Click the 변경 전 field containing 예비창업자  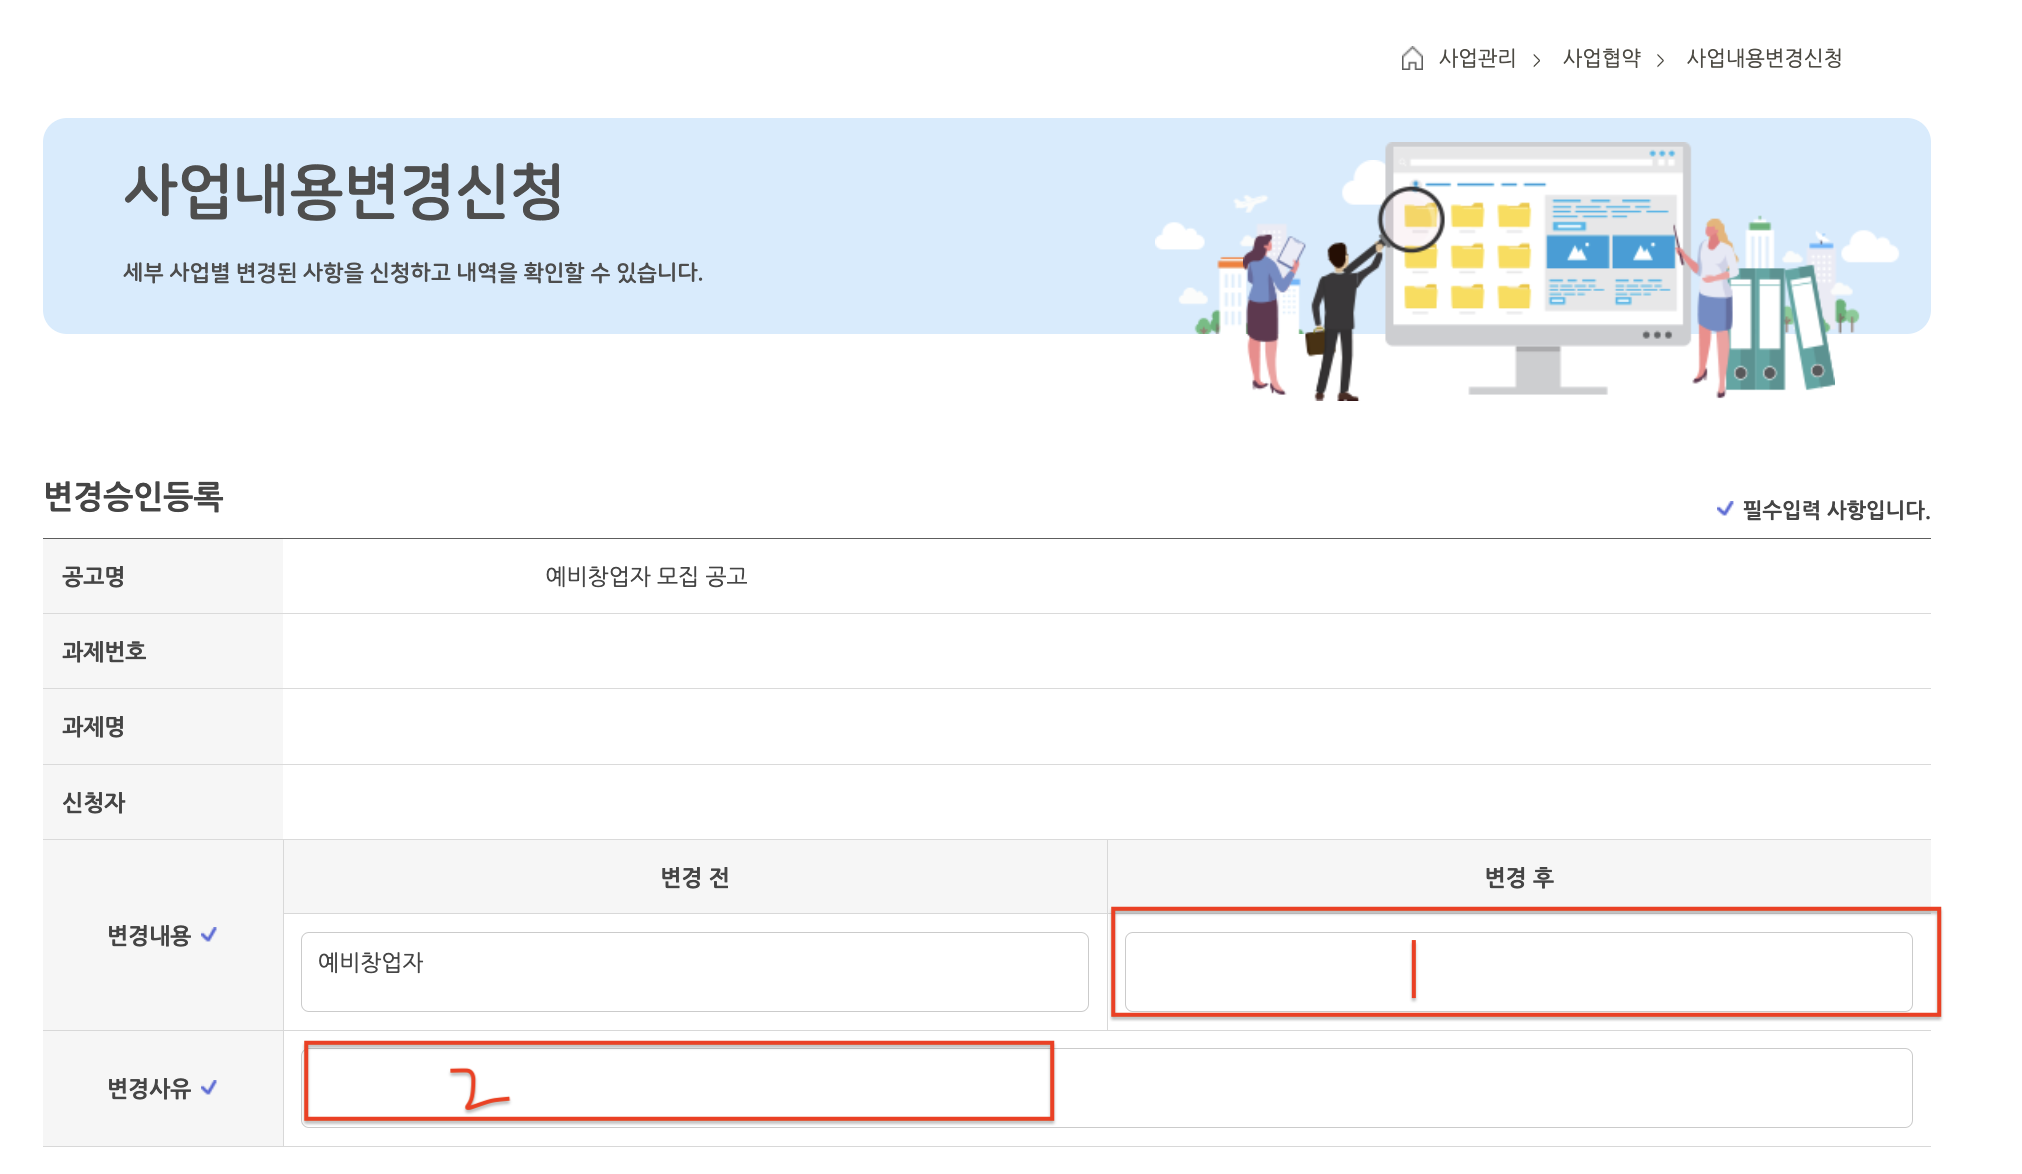pos(694,972)
